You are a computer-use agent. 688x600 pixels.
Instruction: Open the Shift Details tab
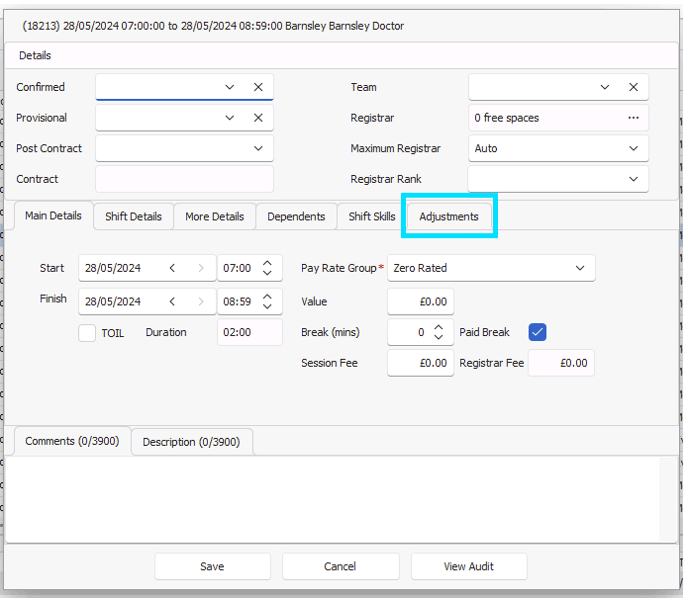tap(133, 216)
